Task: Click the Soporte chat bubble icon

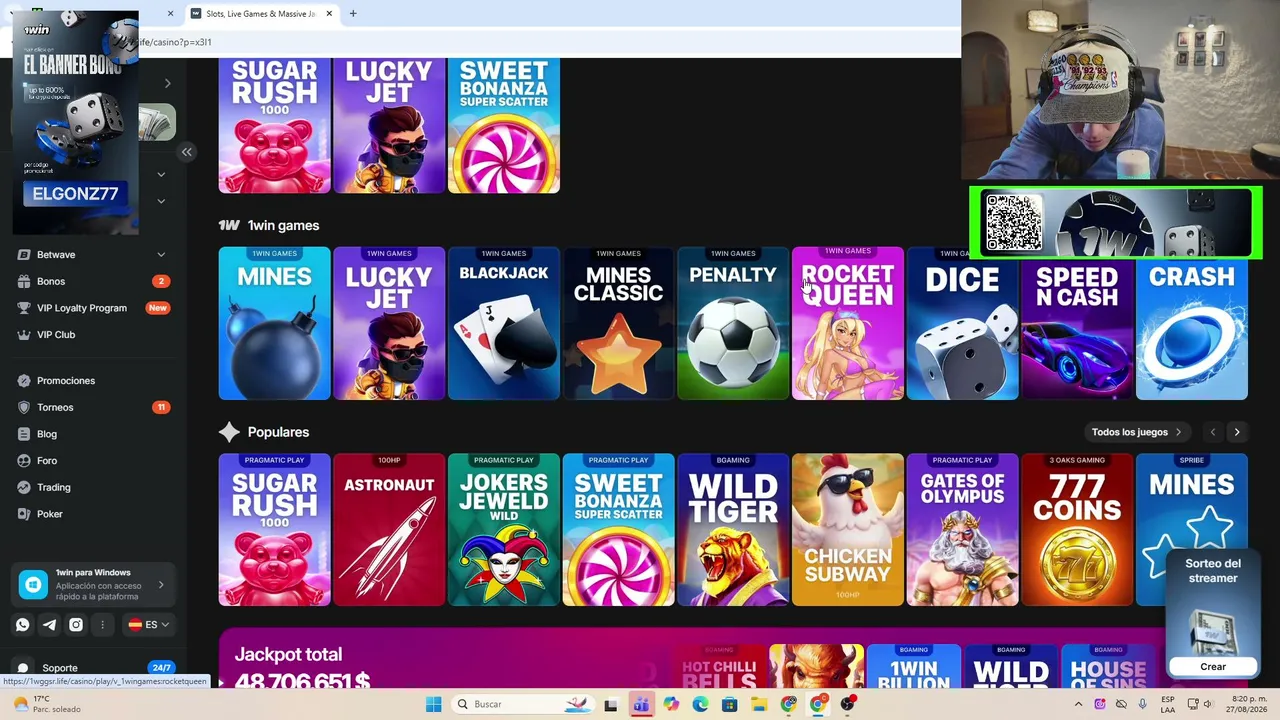Action: 23,668
